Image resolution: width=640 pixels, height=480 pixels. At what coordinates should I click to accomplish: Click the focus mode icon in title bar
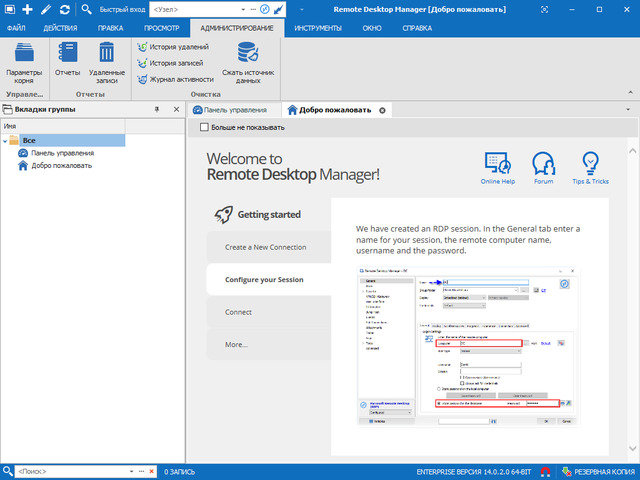click(544, 9)
